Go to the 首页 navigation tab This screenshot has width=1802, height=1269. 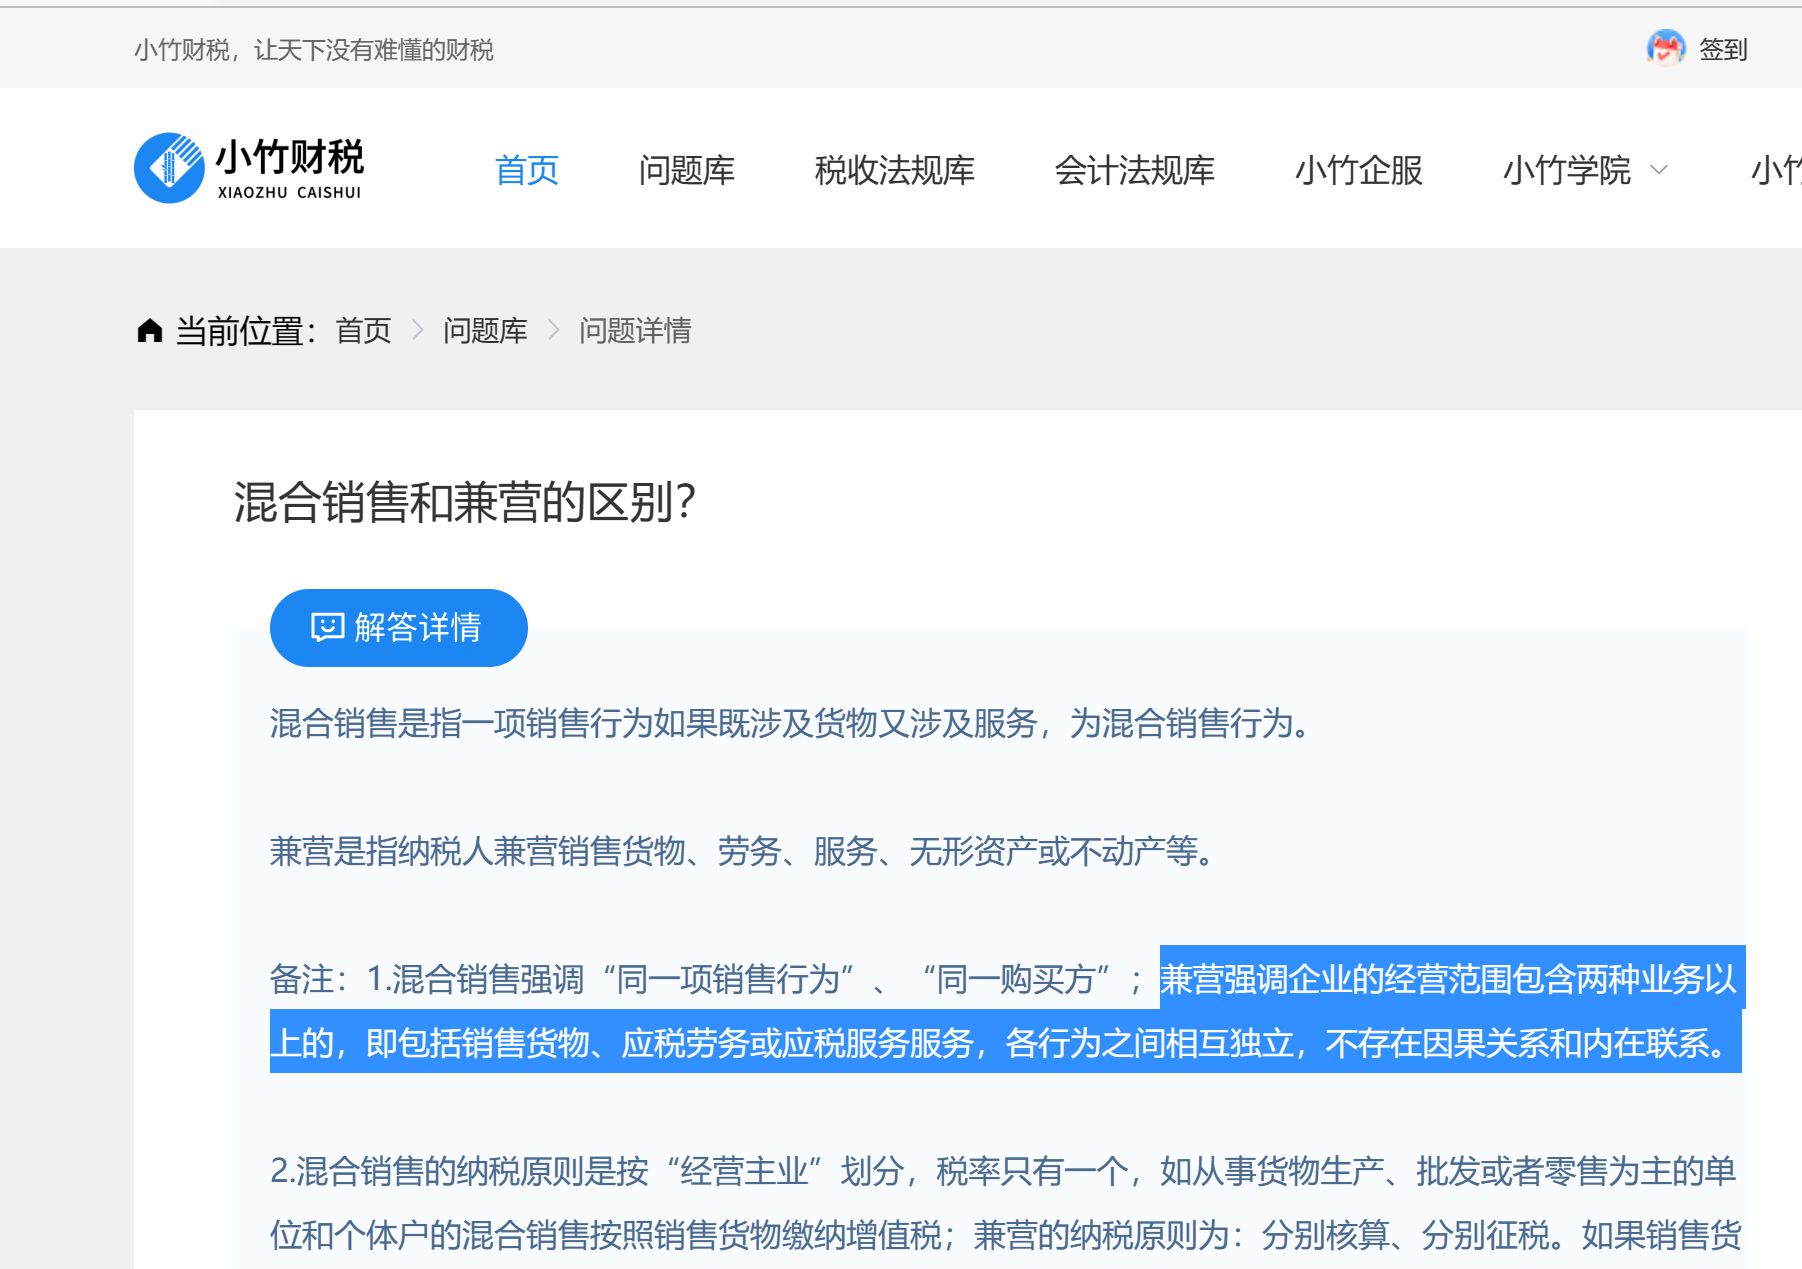(526, 170)
